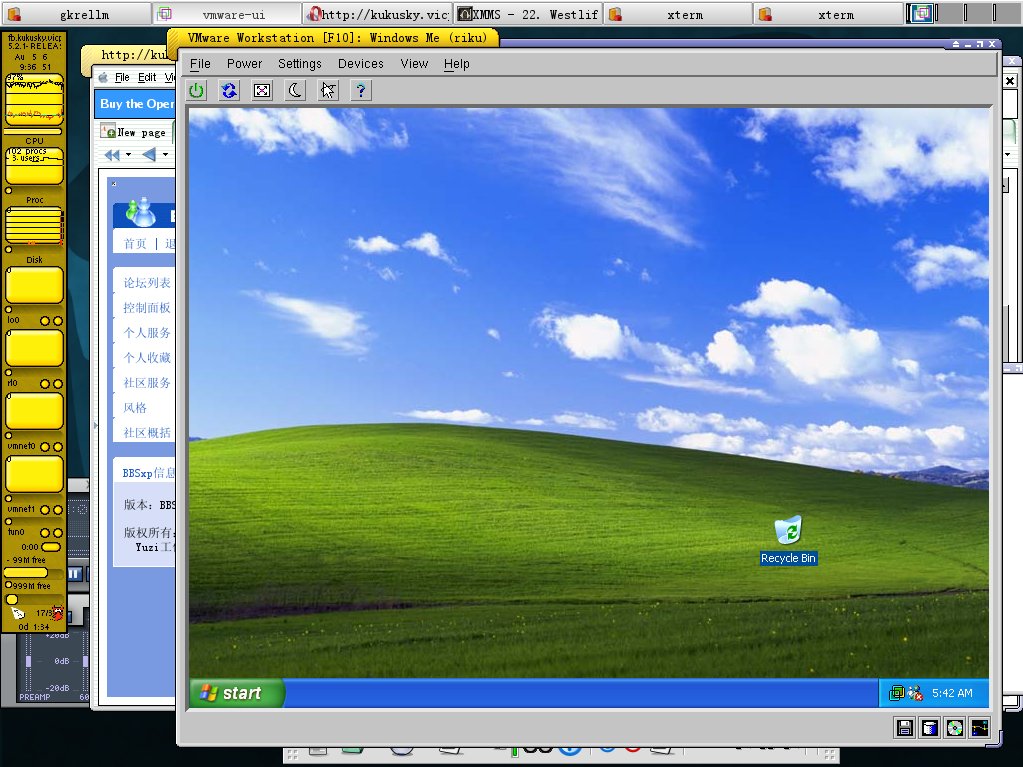
Task: Click the Apple logo icon in browser menubar
Action: 103,78
